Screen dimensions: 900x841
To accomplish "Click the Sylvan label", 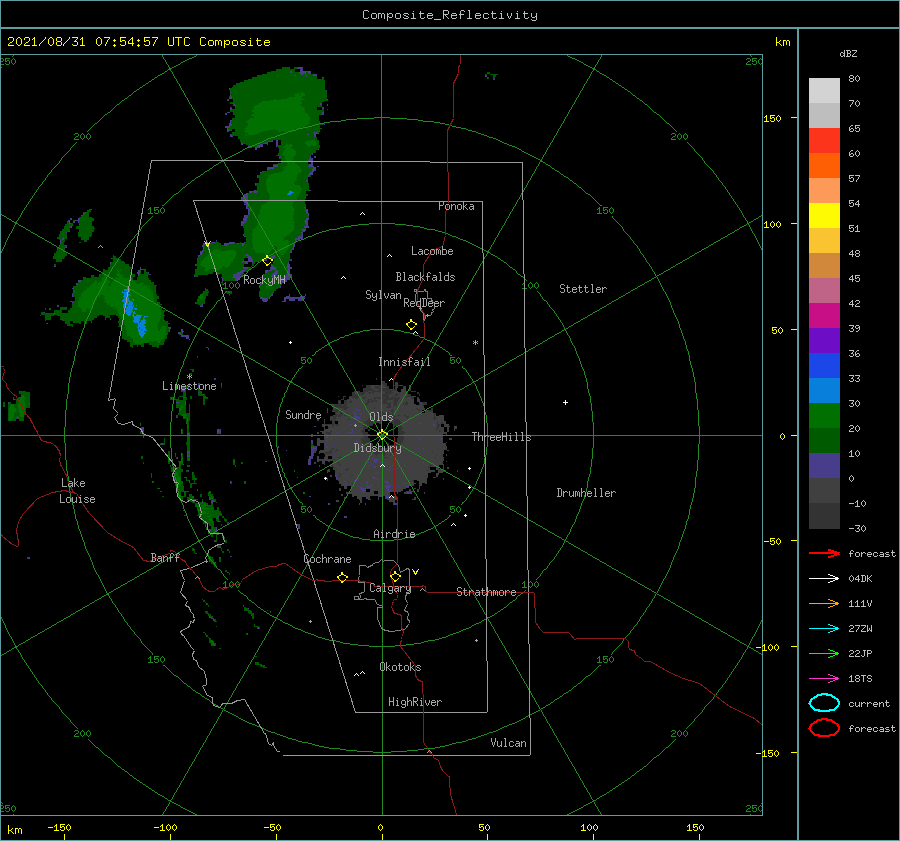I will coord(383,295).
